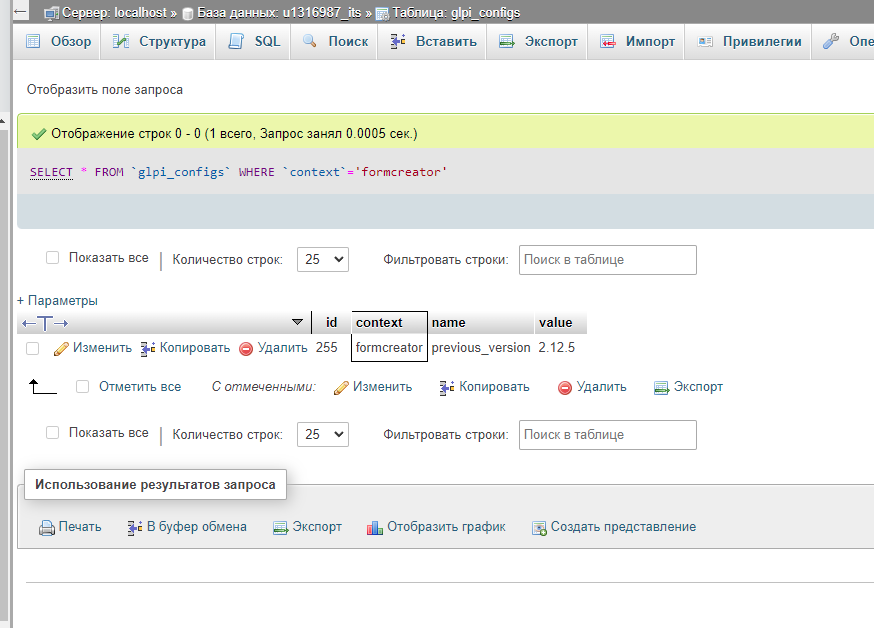Click inside the Фильтровать строки search field

(x=607, y=260)
